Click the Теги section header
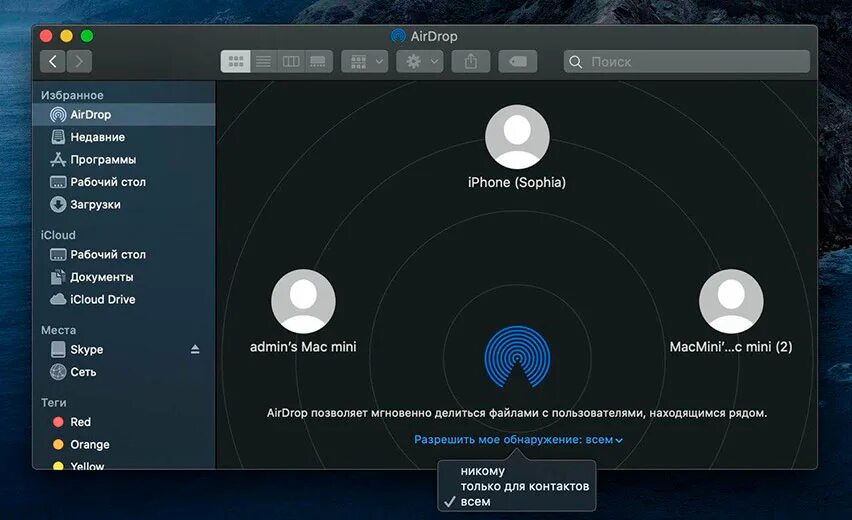The width and height of the screenshot is (852, 520). tap(54, 403)
